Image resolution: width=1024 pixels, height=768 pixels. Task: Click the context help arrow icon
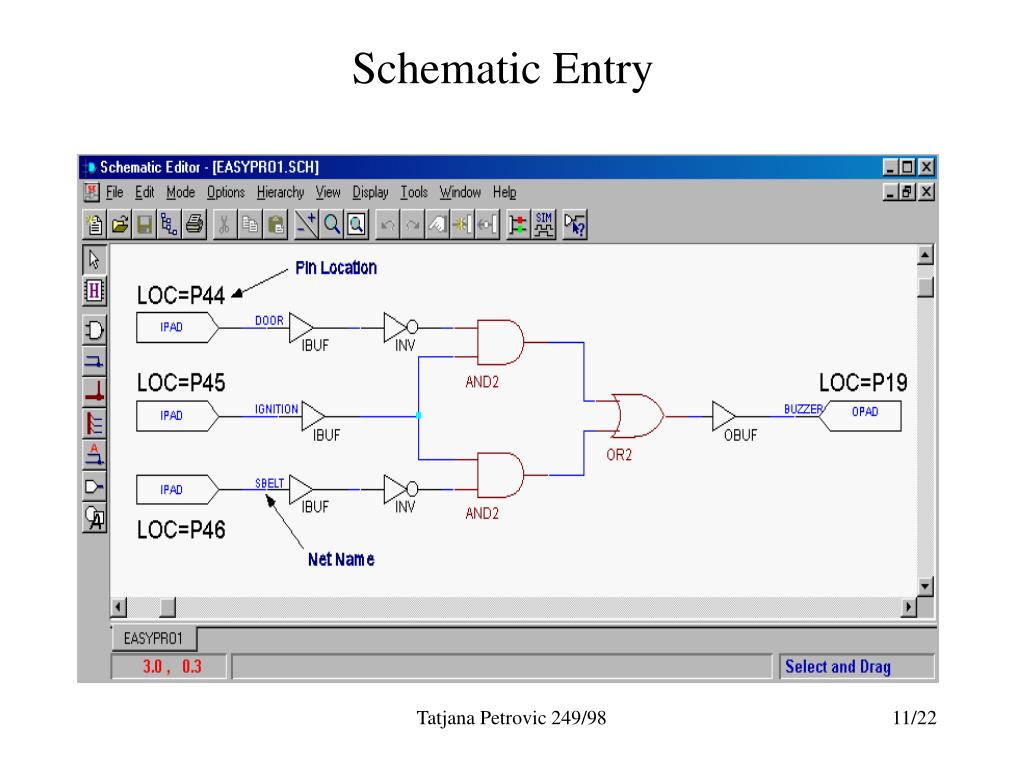click(575, 225)
